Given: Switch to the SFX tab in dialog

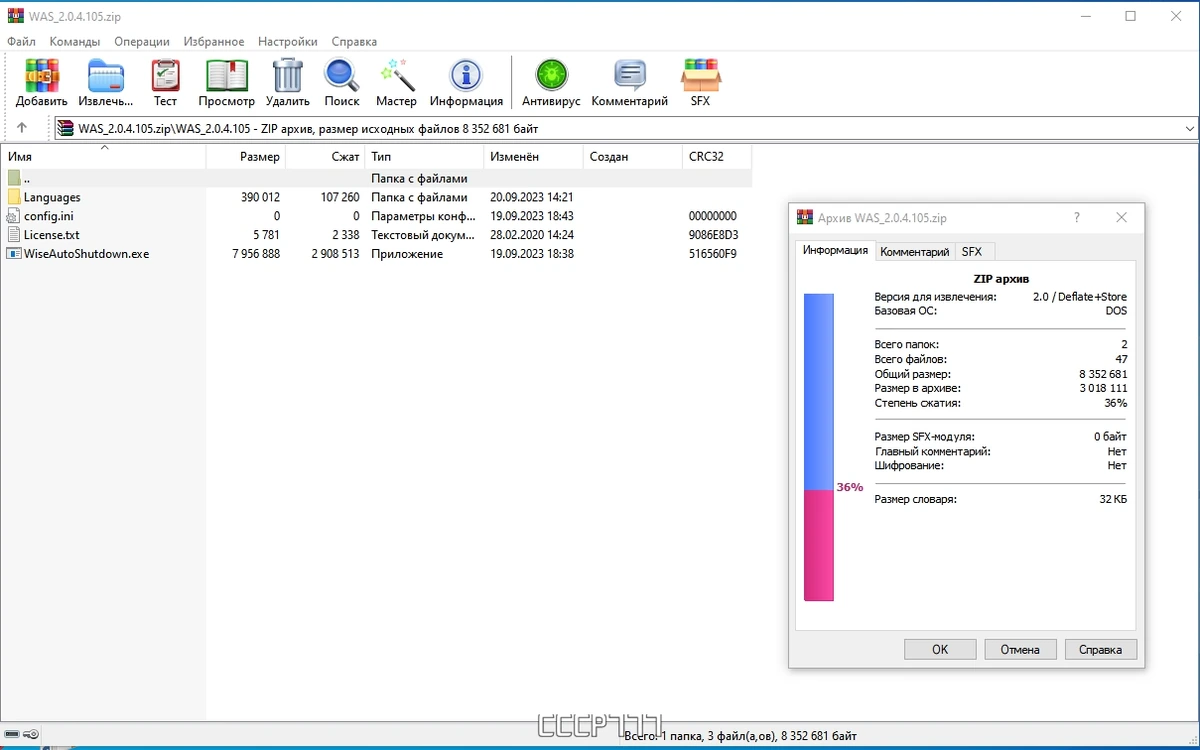Looking at the screenshot, I should 972,252.
